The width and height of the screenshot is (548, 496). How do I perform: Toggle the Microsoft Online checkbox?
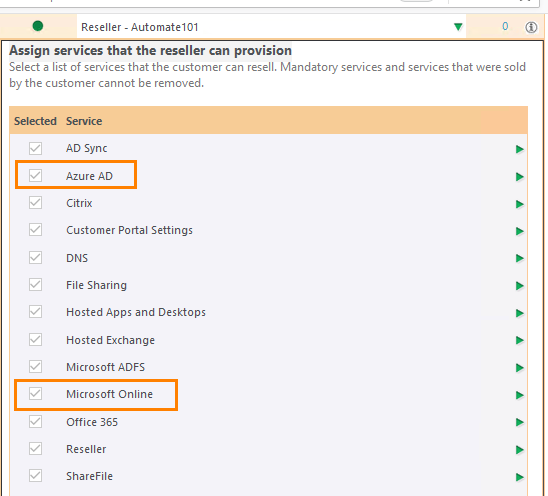click(x=35, y=394)
